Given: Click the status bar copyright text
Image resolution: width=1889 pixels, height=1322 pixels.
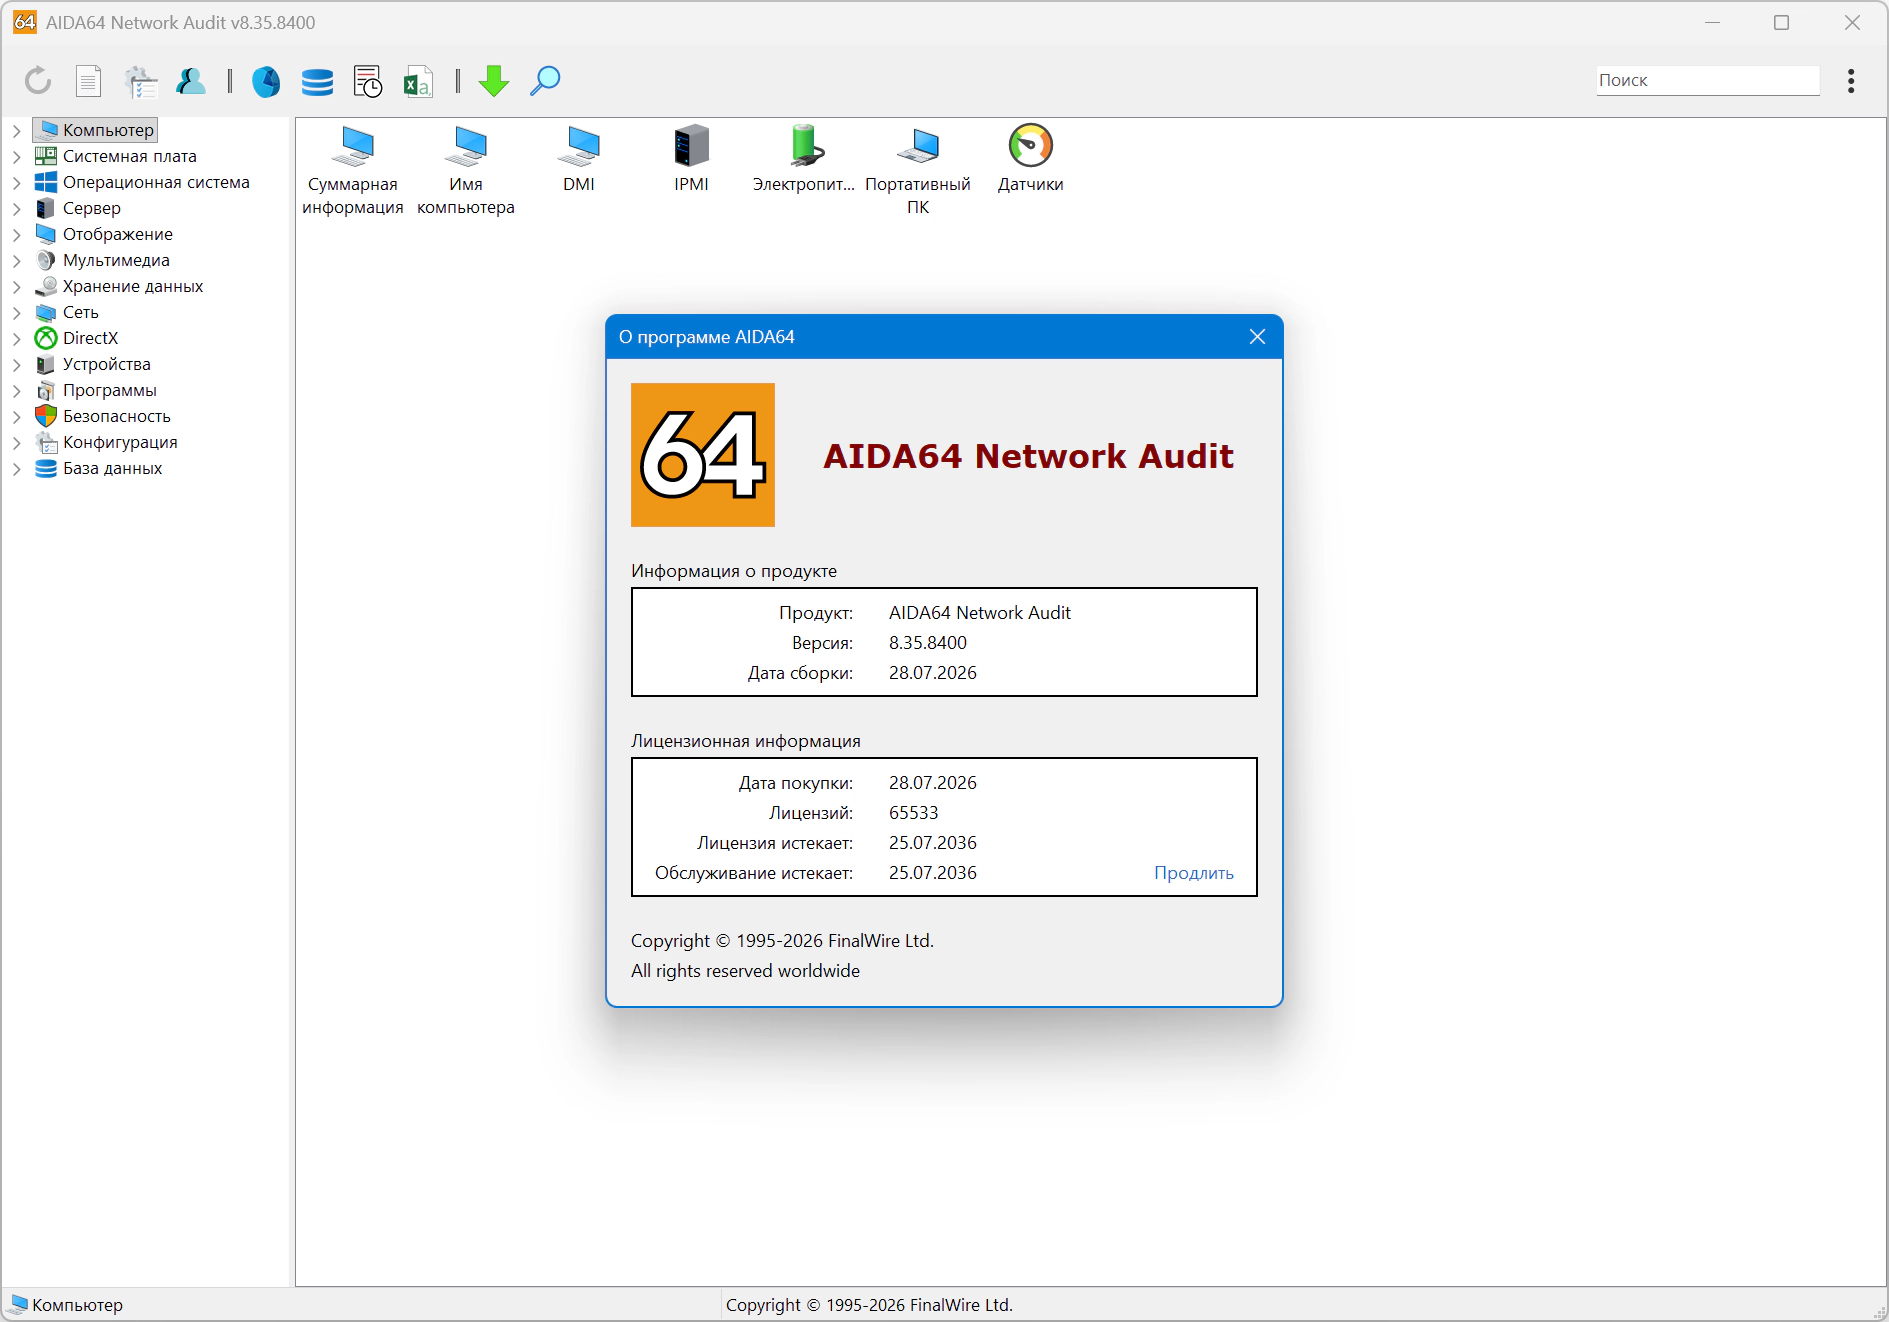Looking at the screenshot, I should [x=869, y=1305].
